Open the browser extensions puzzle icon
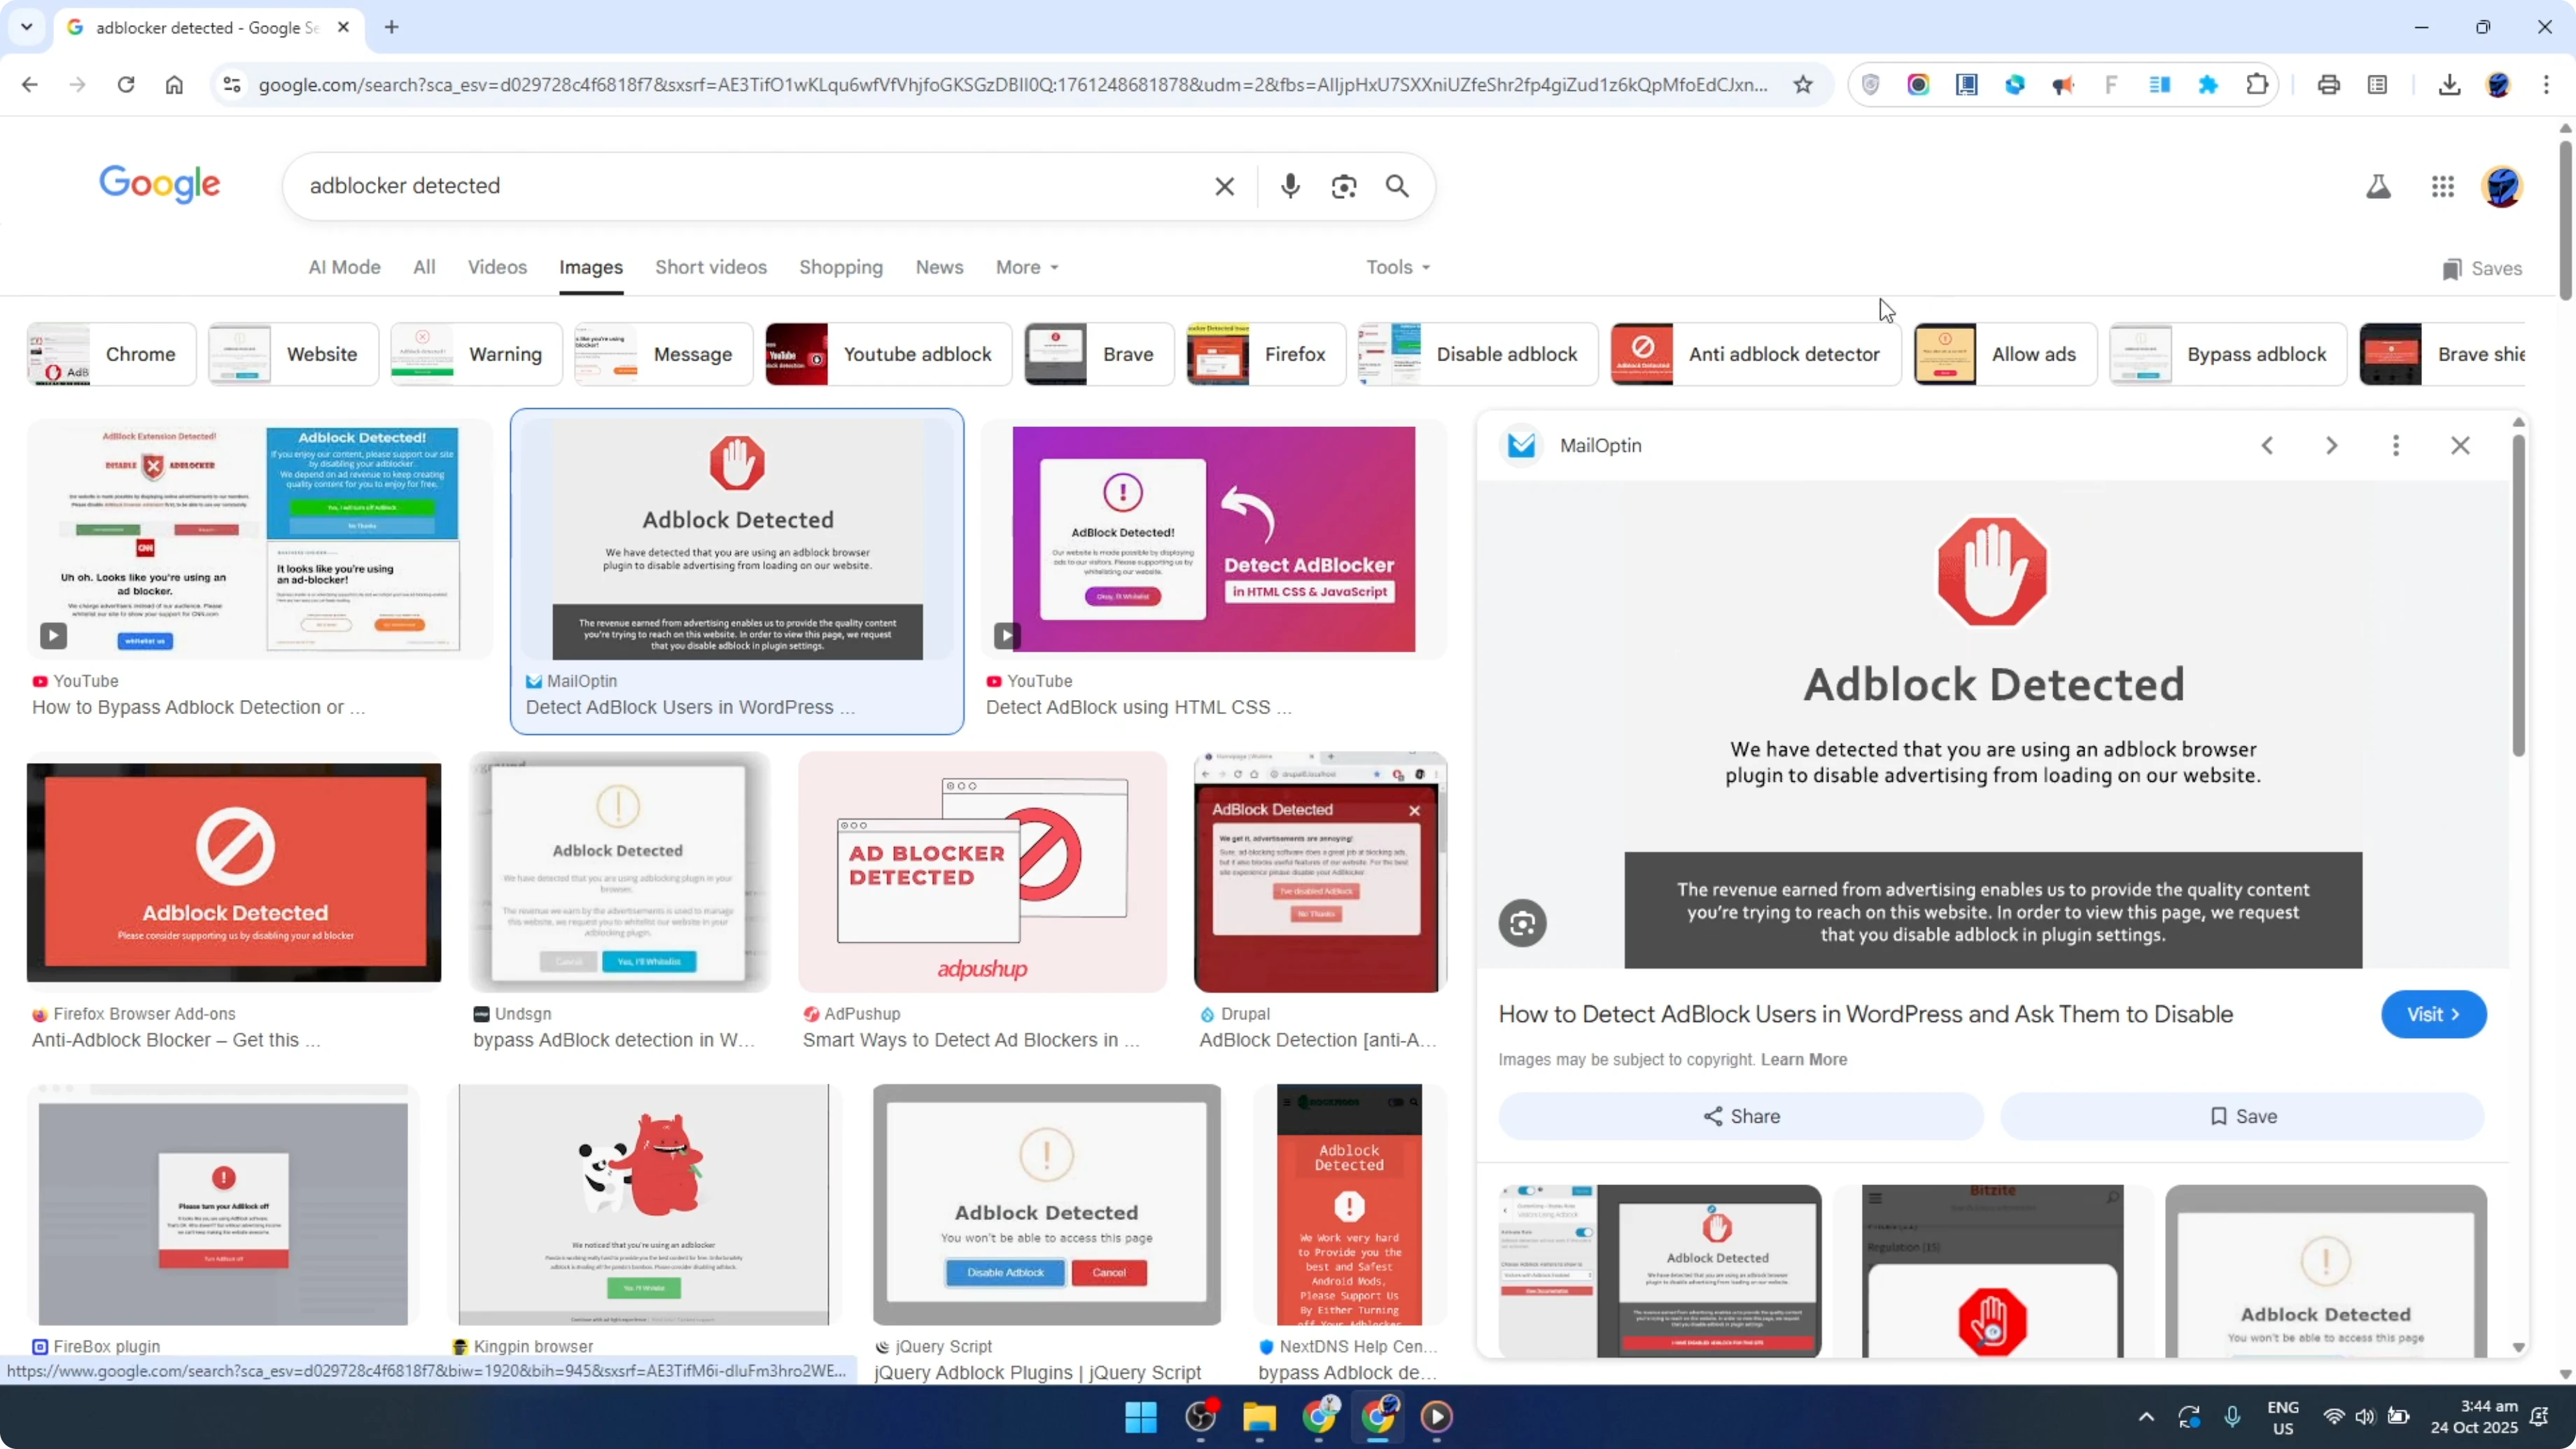Screen dimensions: 2576x1449 (2257, 84)
